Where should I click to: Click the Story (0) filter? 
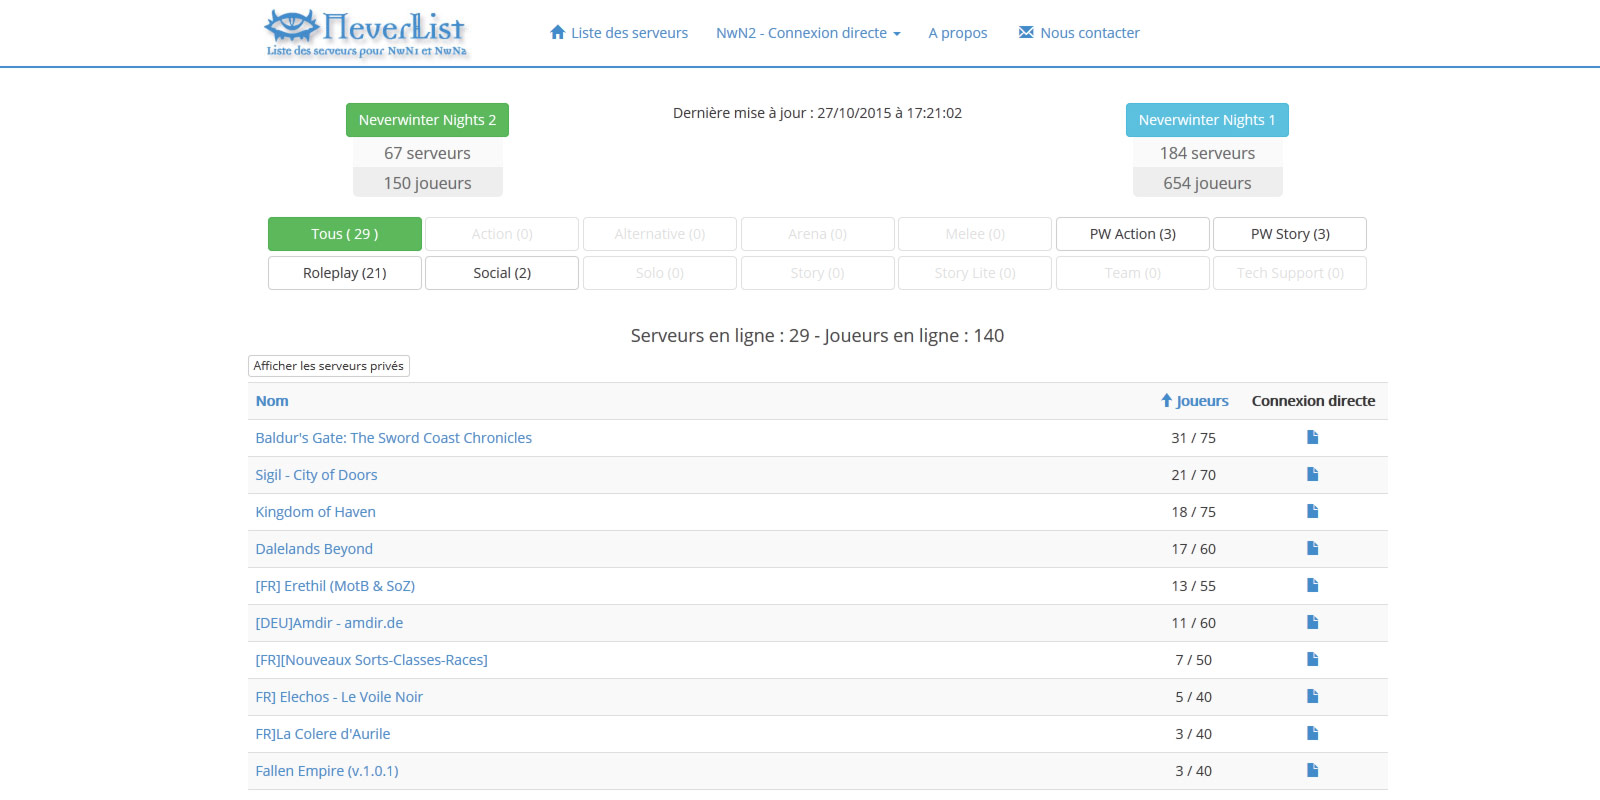coord(818,273)
